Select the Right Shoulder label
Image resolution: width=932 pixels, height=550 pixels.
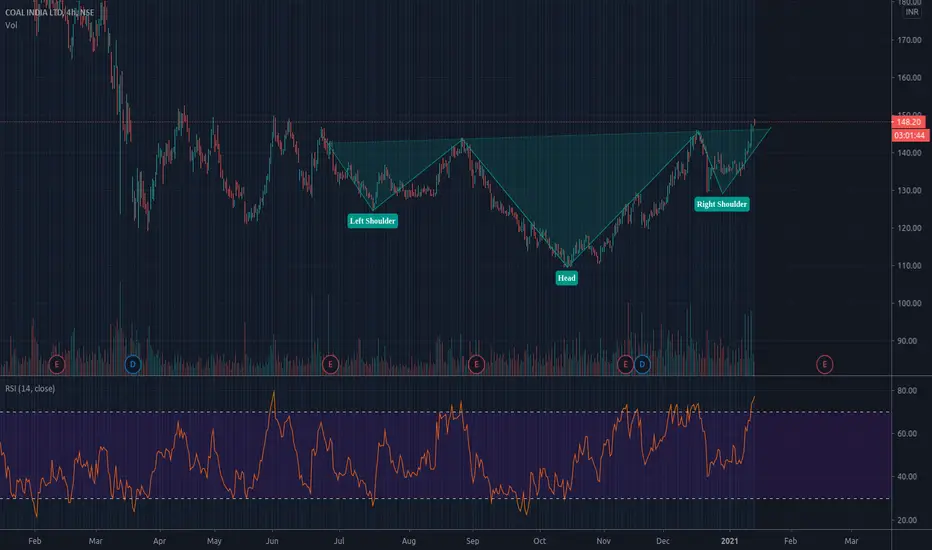point(722,204)
